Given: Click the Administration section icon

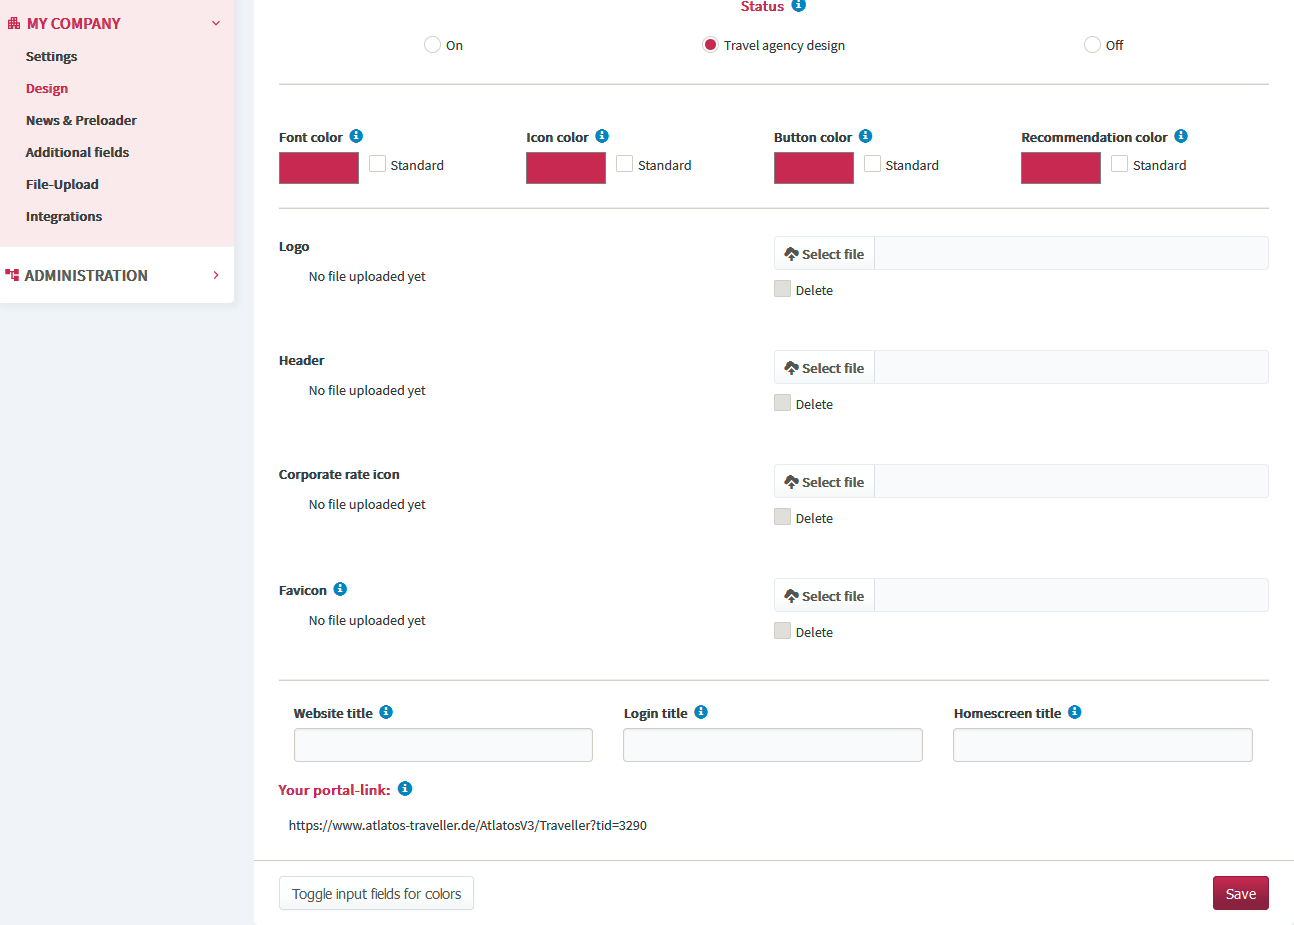Looking at the screenshot, I should (12, 274).
